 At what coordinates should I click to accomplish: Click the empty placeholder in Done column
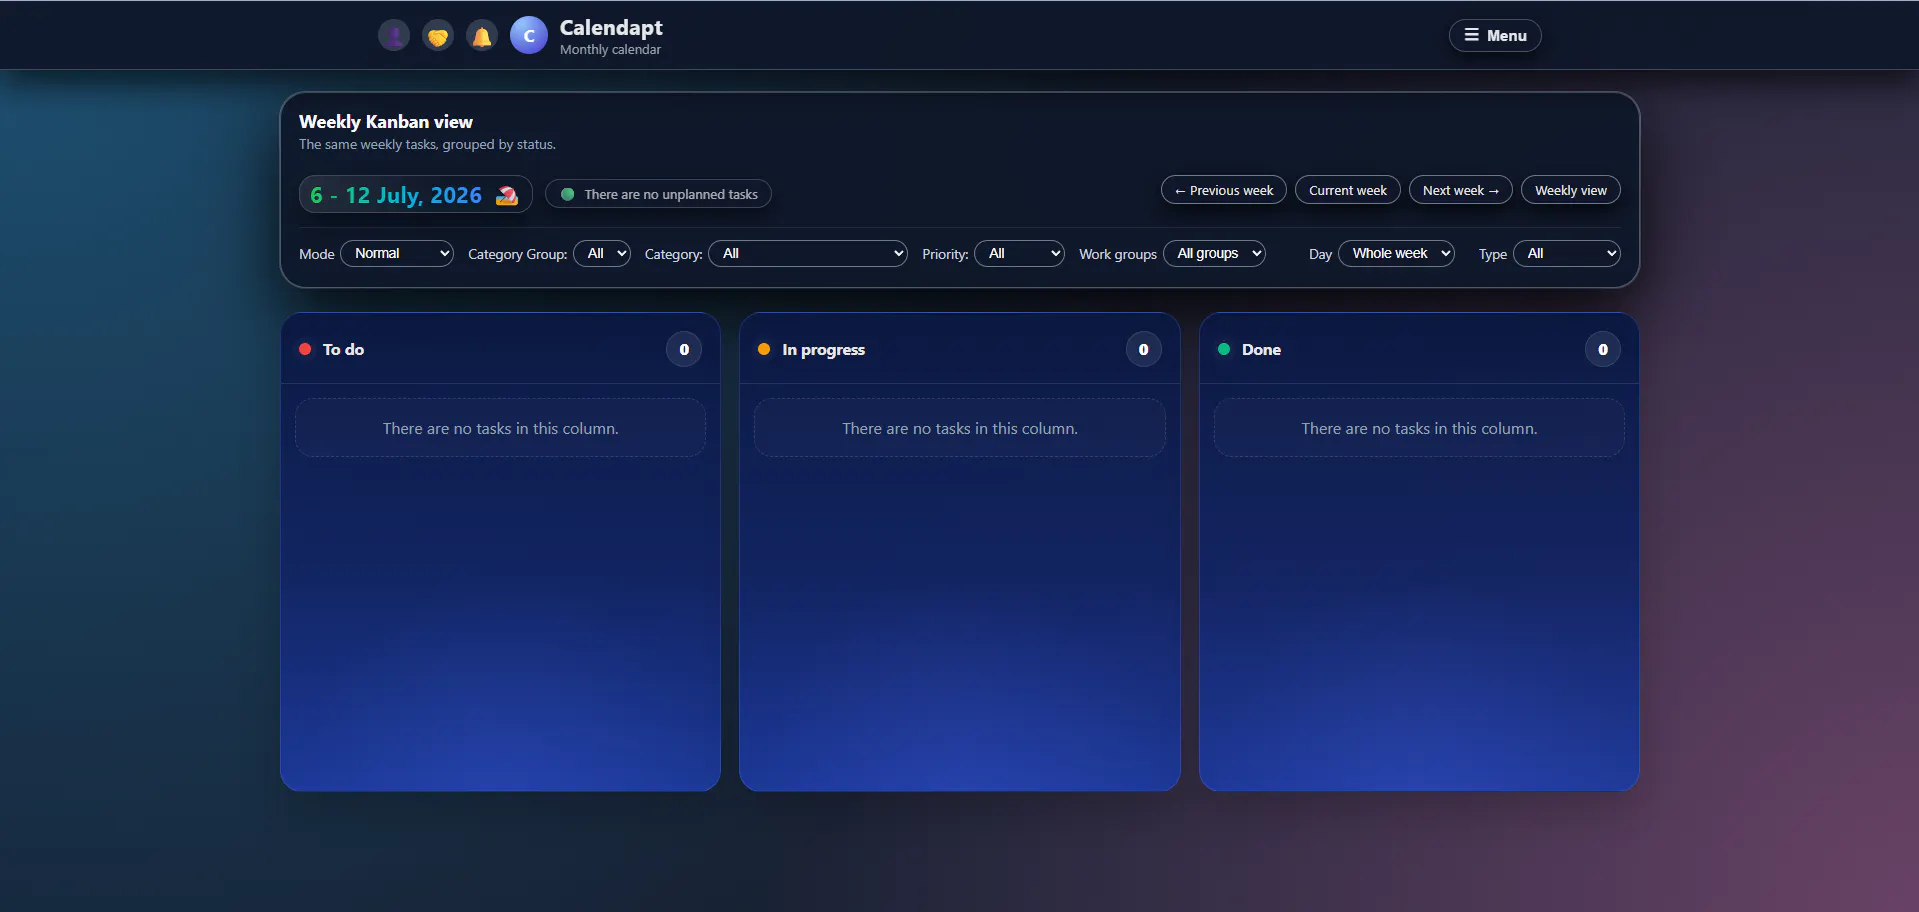coord(1419,428)
